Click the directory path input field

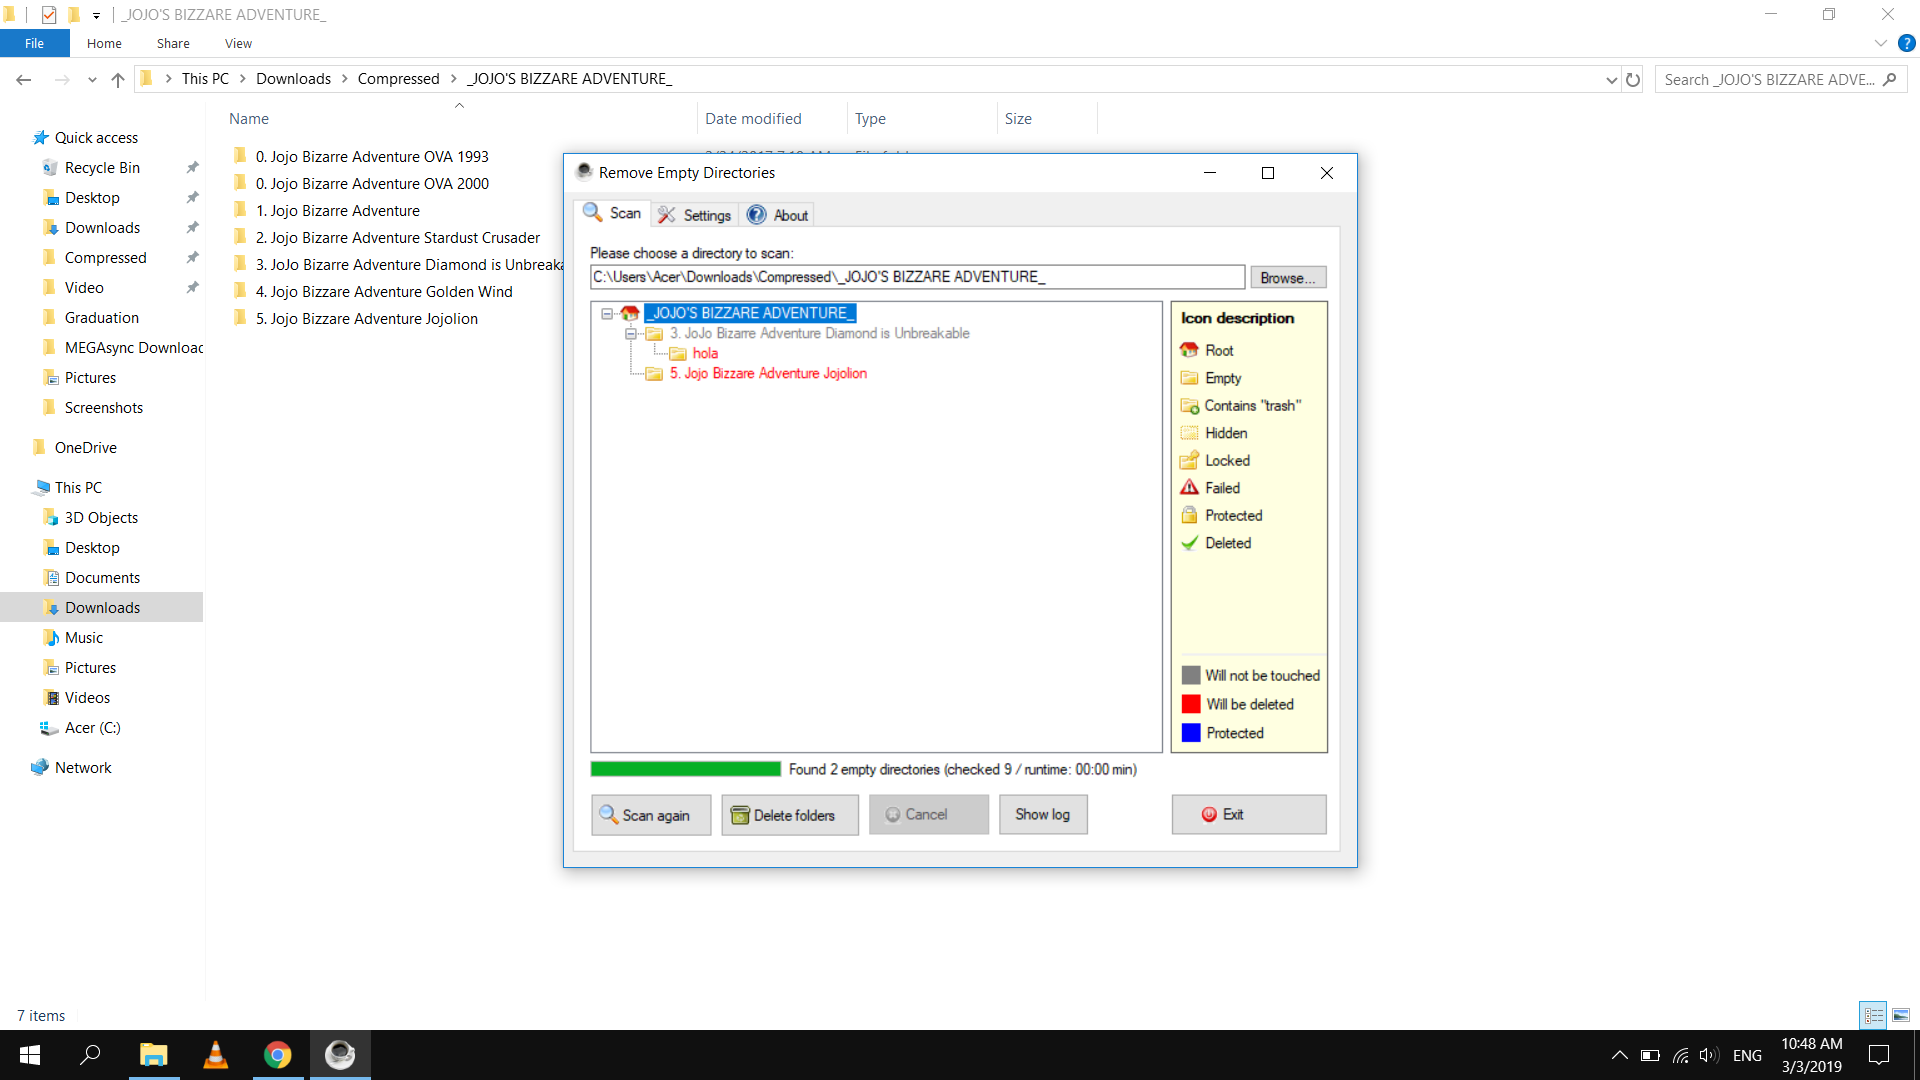[916, 277]
